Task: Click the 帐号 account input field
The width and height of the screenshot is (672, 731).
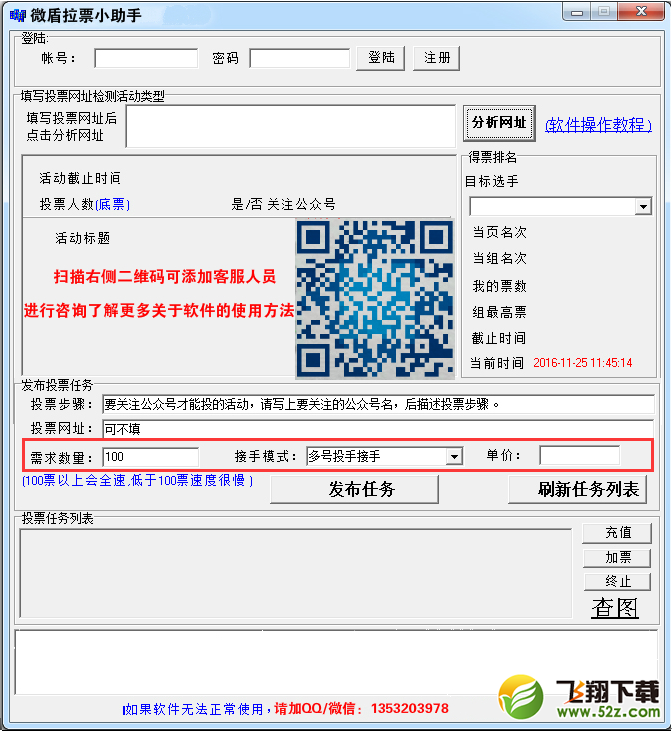Action: pyautogui.click(x=146, y=58)
